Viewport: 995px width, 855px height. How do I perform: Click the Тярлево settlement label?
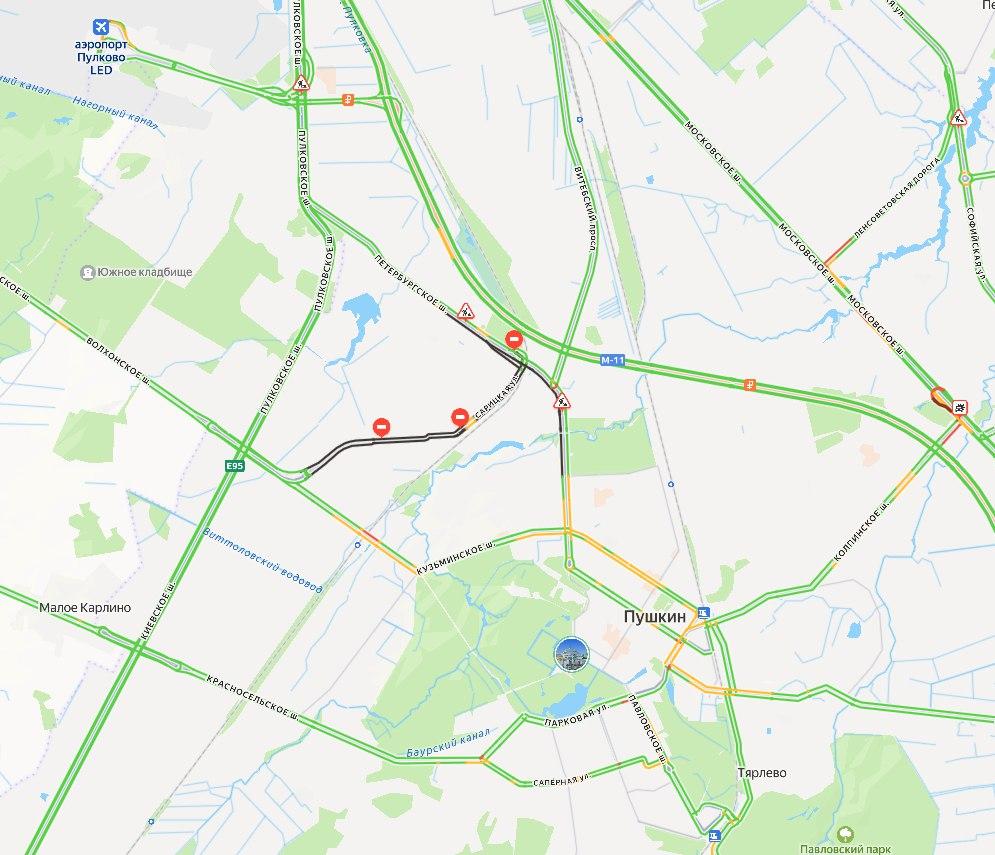point(762,772)
